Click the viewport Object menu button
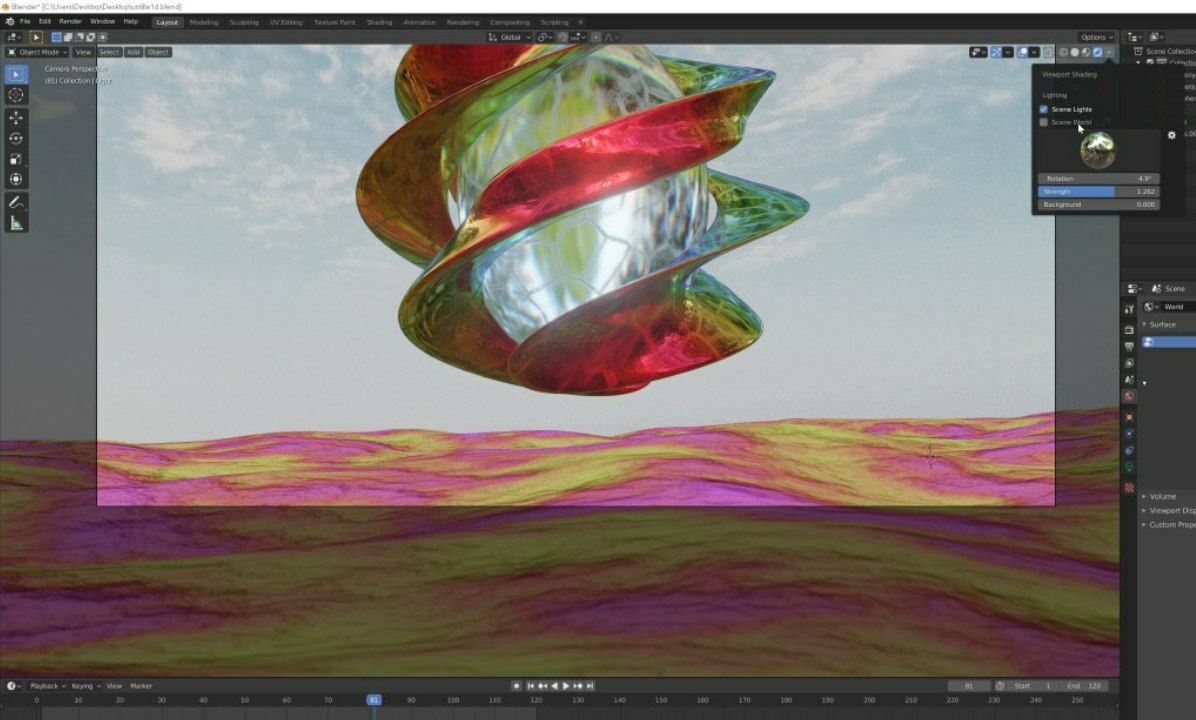The width and height of the screenshot is (1196, 720). coord(158,52)
